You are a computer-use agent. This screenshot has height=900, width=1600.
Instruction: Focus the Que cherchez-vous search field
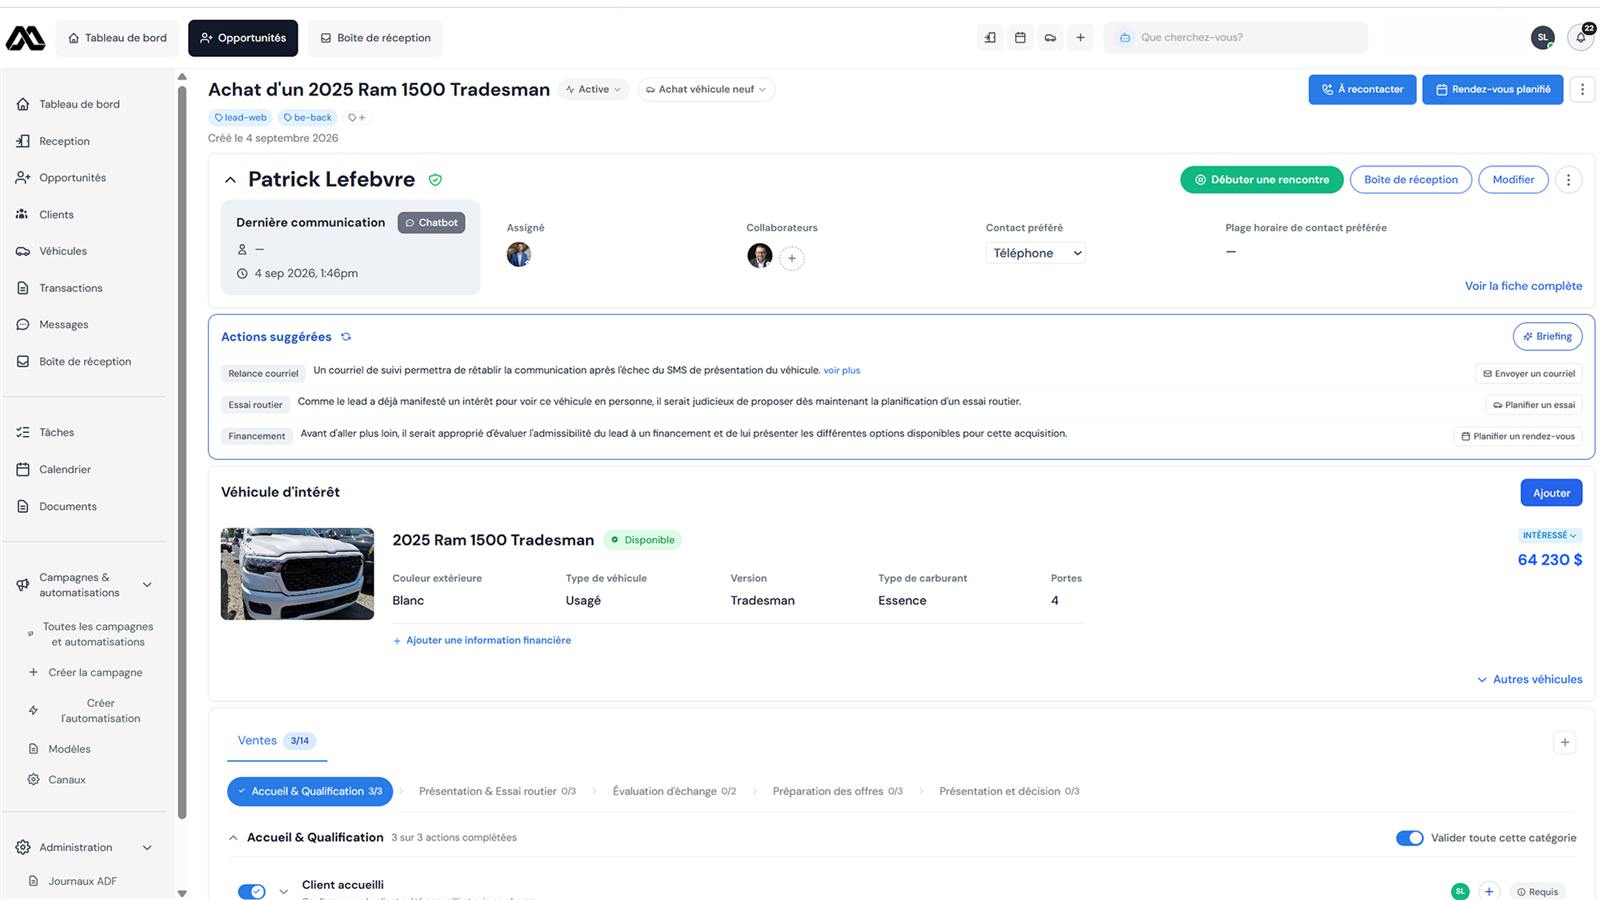point(1236,38)
